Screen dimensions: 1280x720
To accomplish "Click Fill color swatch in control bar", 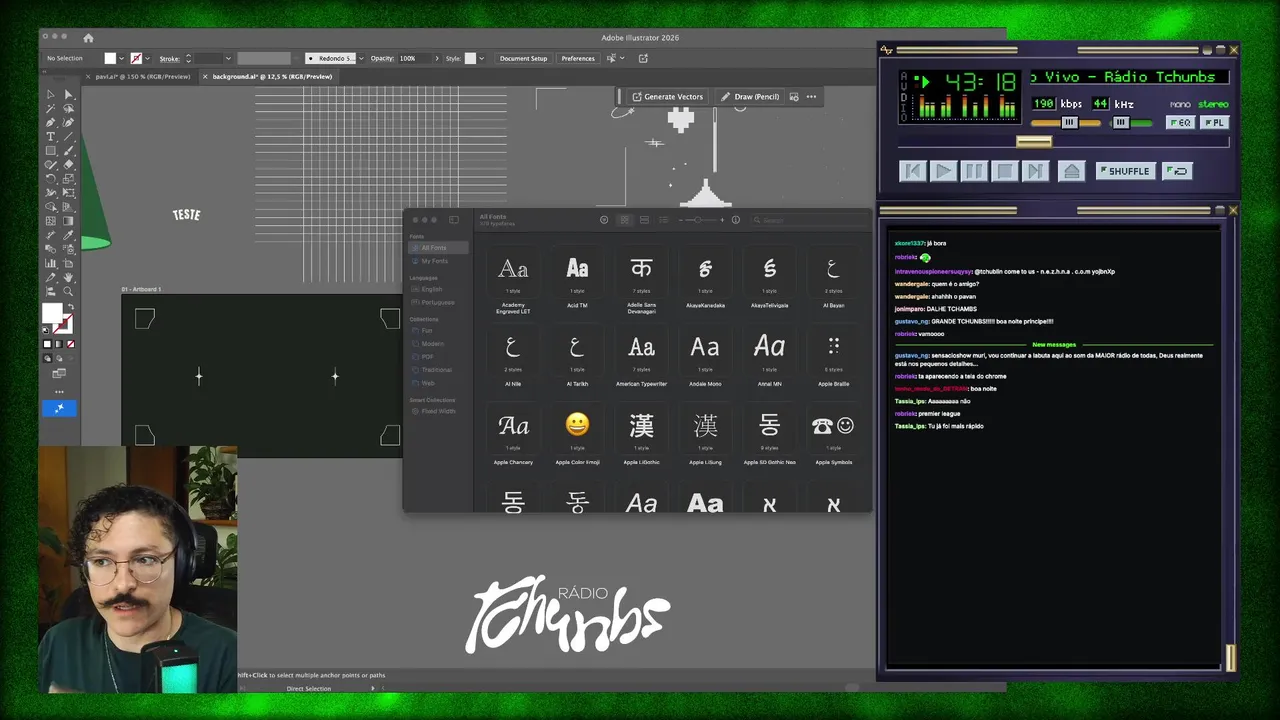I will point(110,58).
